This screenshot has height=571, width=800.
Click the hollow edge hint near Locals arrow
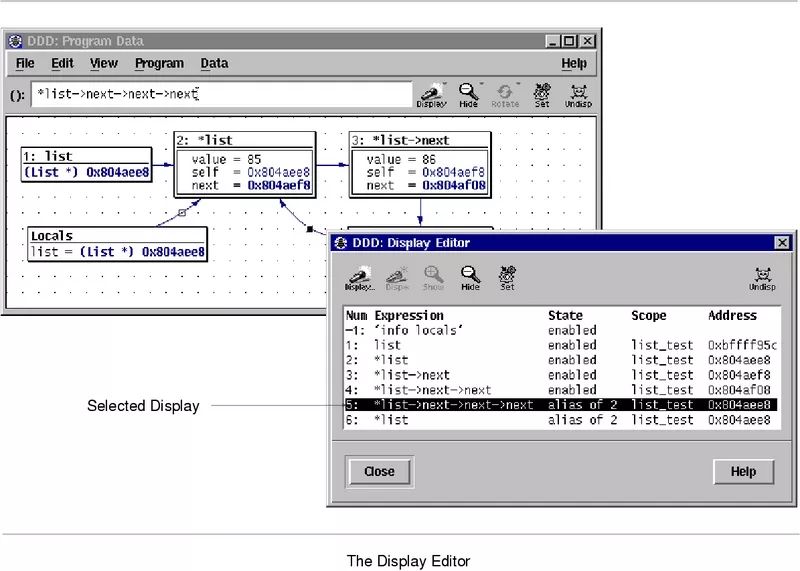(182, 212)
